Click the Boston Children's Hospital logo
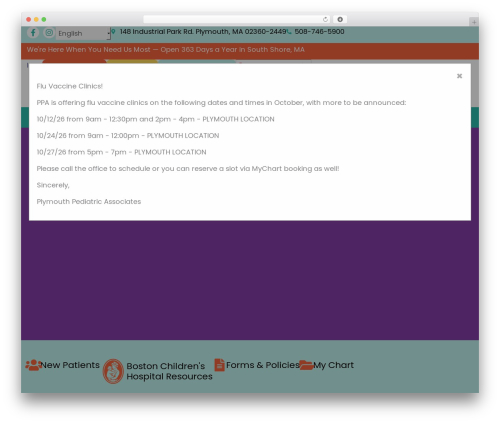 (113, 371)
